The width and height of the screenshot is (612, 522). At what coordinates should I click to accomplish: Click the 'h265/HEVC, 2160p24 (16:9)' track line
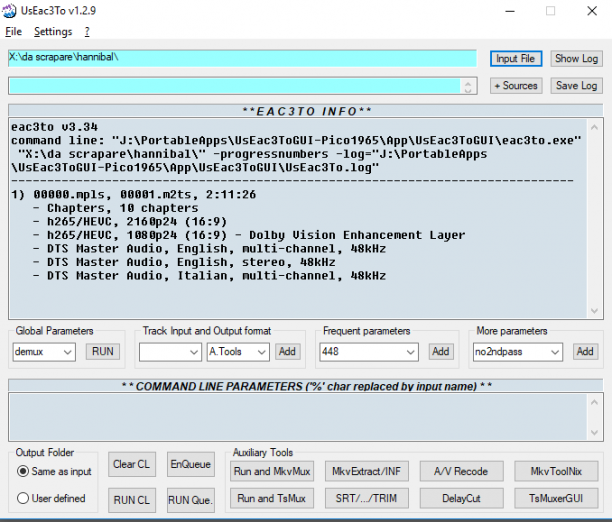tap(130, 222)
